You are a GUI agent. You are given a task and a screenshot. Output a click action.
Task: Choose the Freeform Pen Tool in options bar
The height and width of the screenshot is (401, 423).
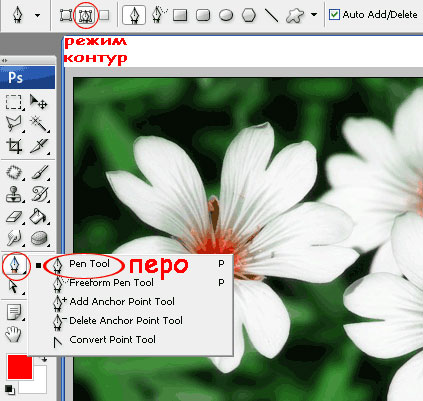(159, 15)
